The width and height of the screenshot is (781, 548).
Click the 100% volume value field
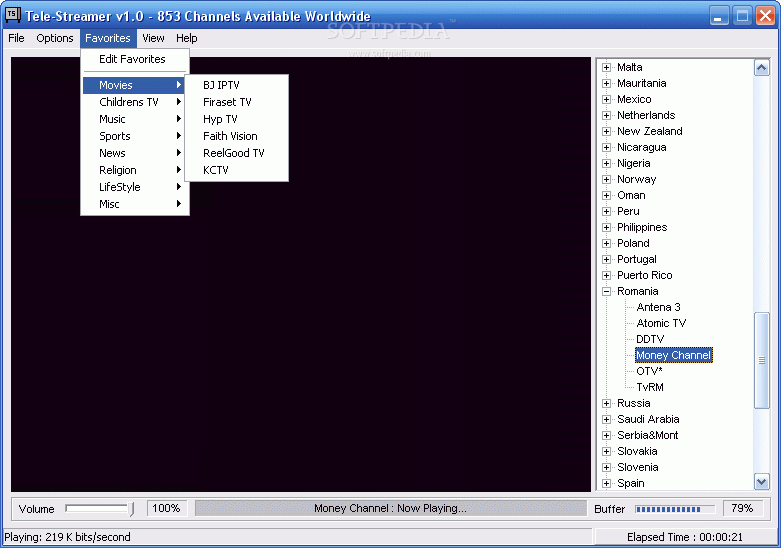click(167, 509)
